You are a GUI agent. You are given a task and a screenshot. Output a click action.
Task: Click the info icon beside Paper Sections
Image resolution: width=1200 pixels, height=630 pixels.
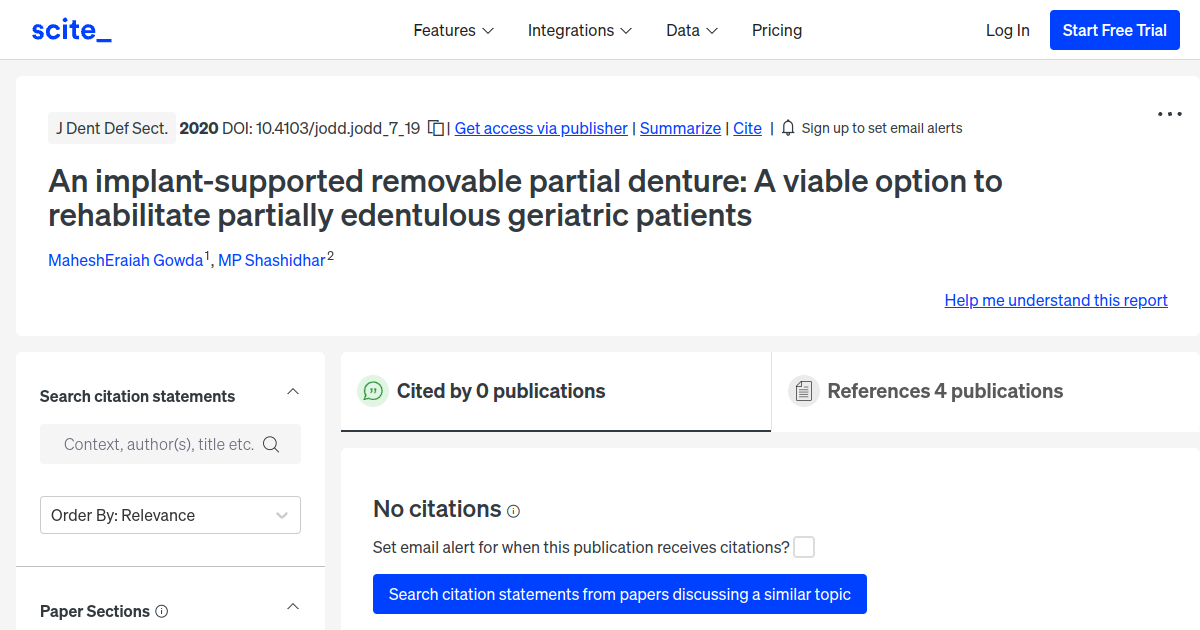pyautogui.click(x=162, y=611)
